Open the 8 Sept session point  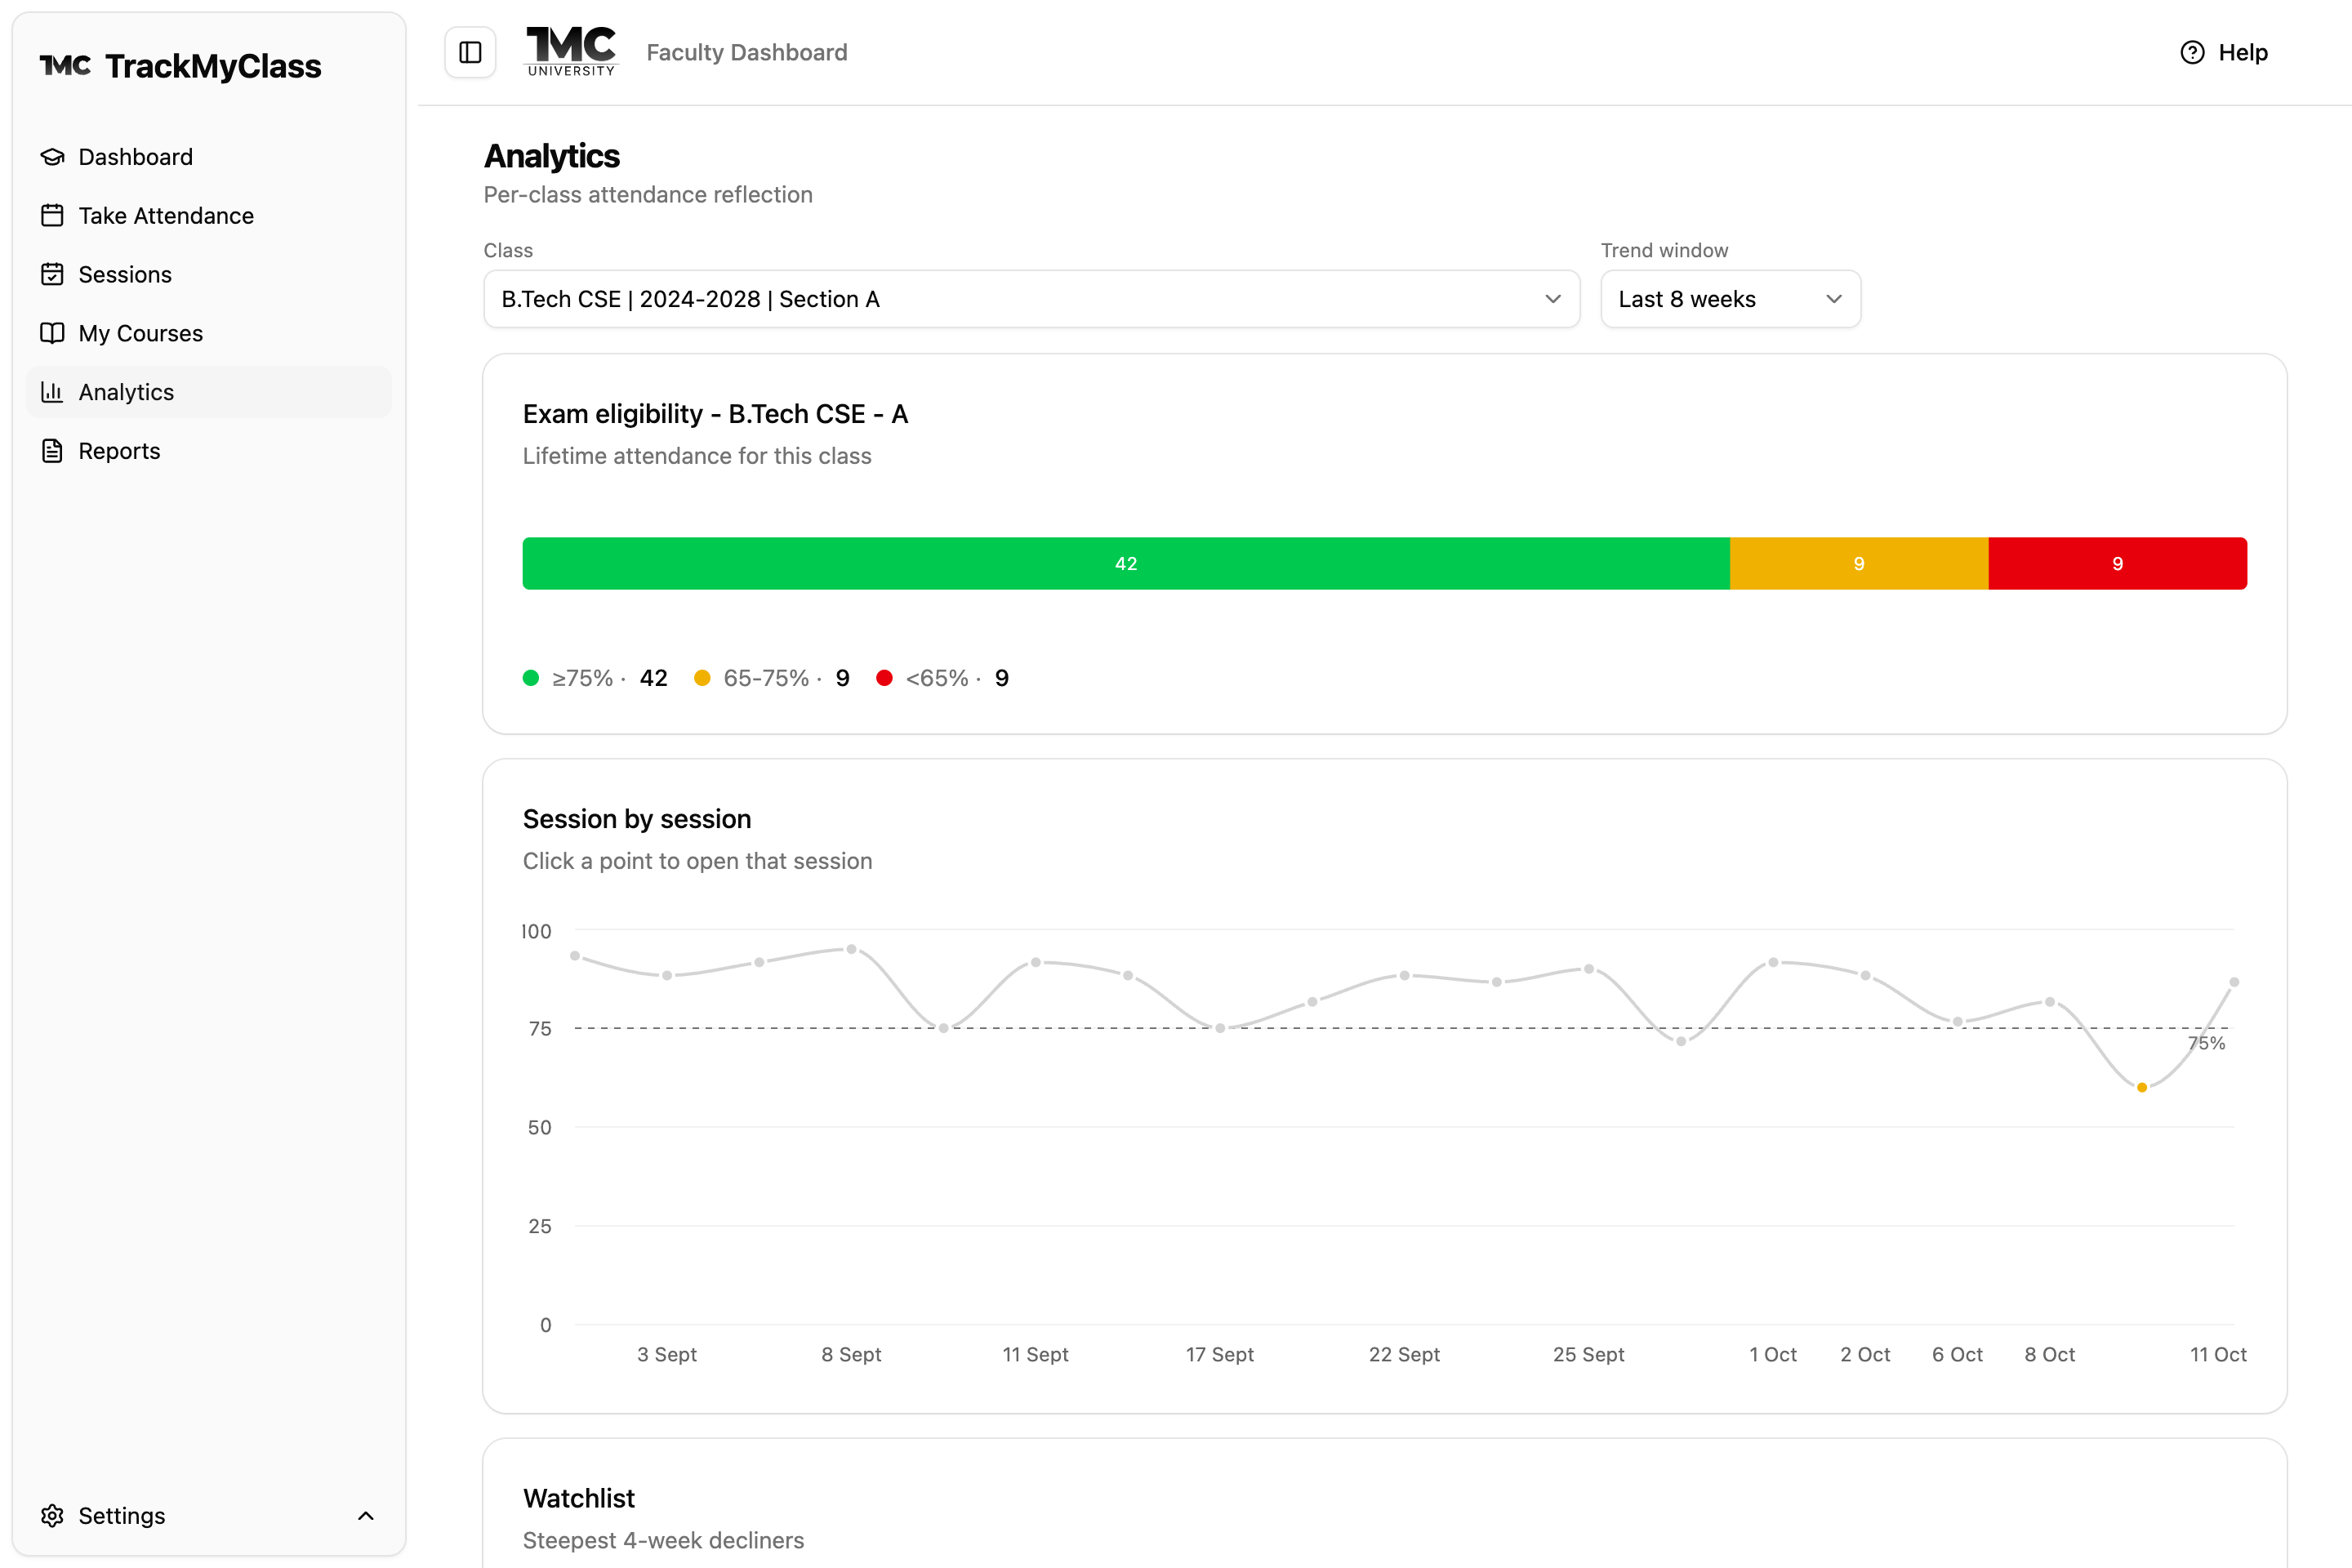(851, 949)
